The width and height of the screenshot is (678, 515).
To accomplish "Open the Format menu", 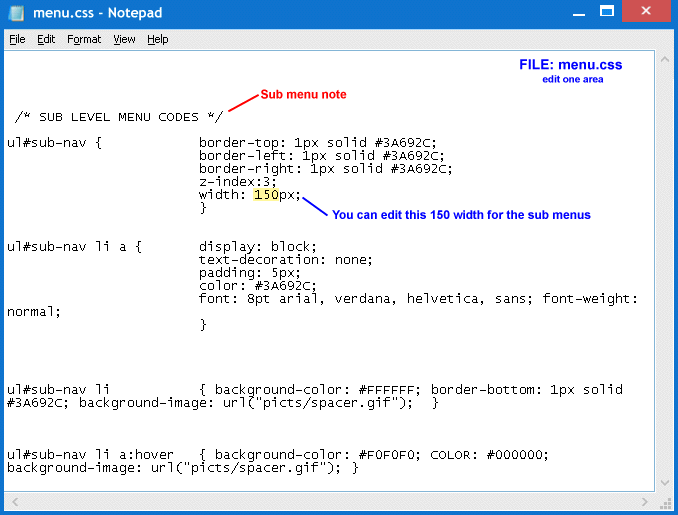I will click(84, 39).
